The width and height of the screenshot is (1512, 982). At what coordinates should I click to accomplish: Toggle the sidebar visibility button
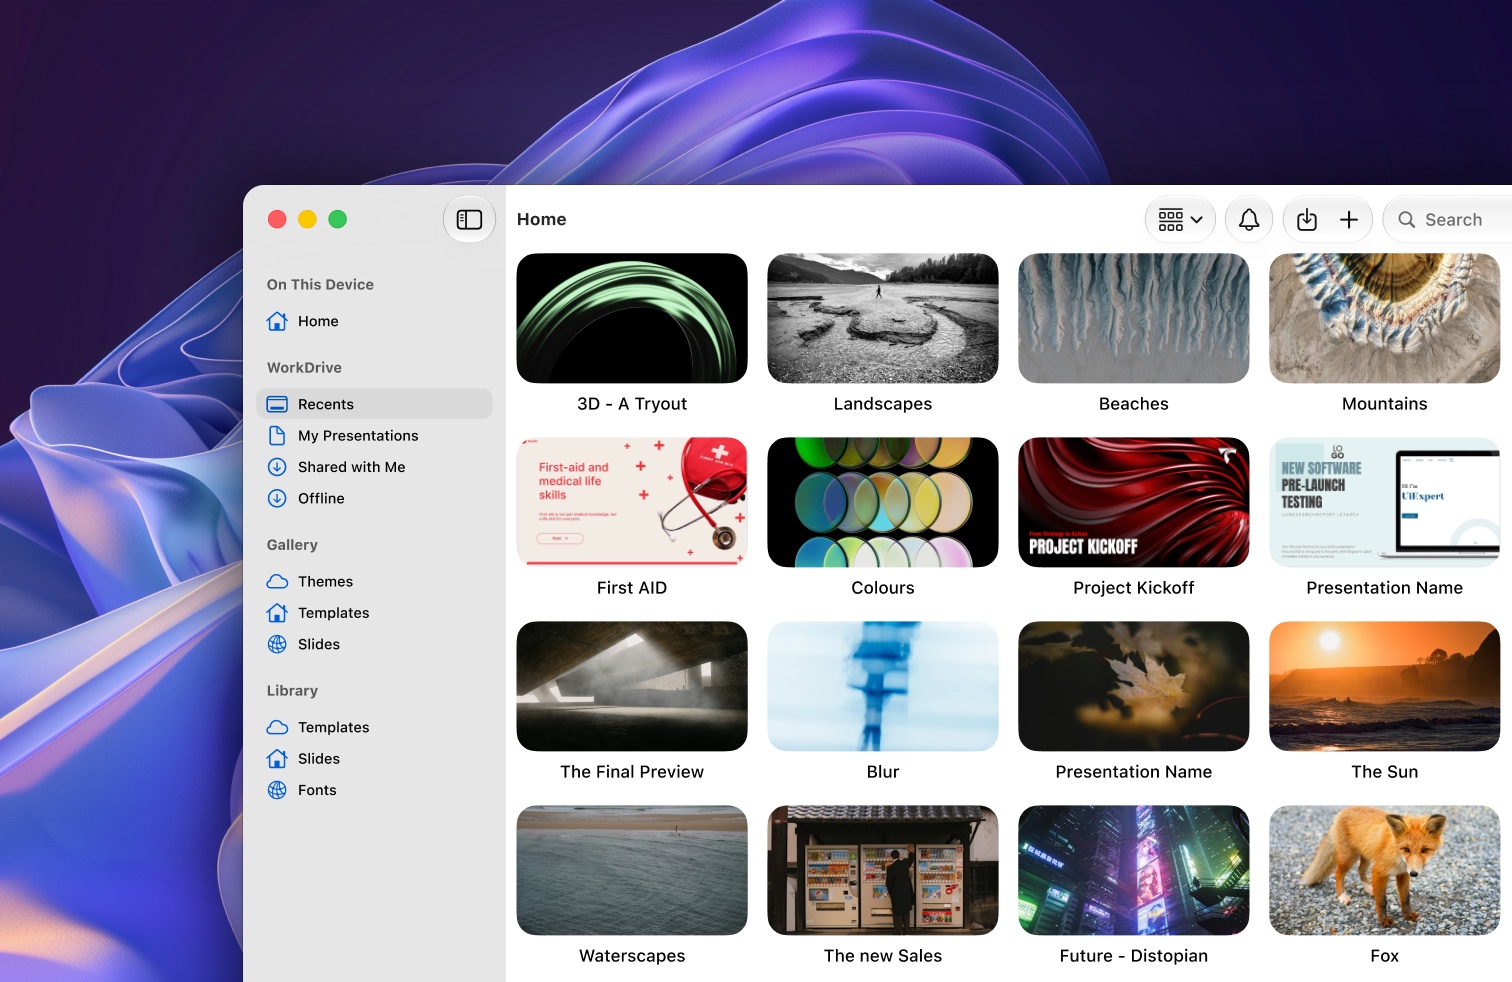(469, 219)
